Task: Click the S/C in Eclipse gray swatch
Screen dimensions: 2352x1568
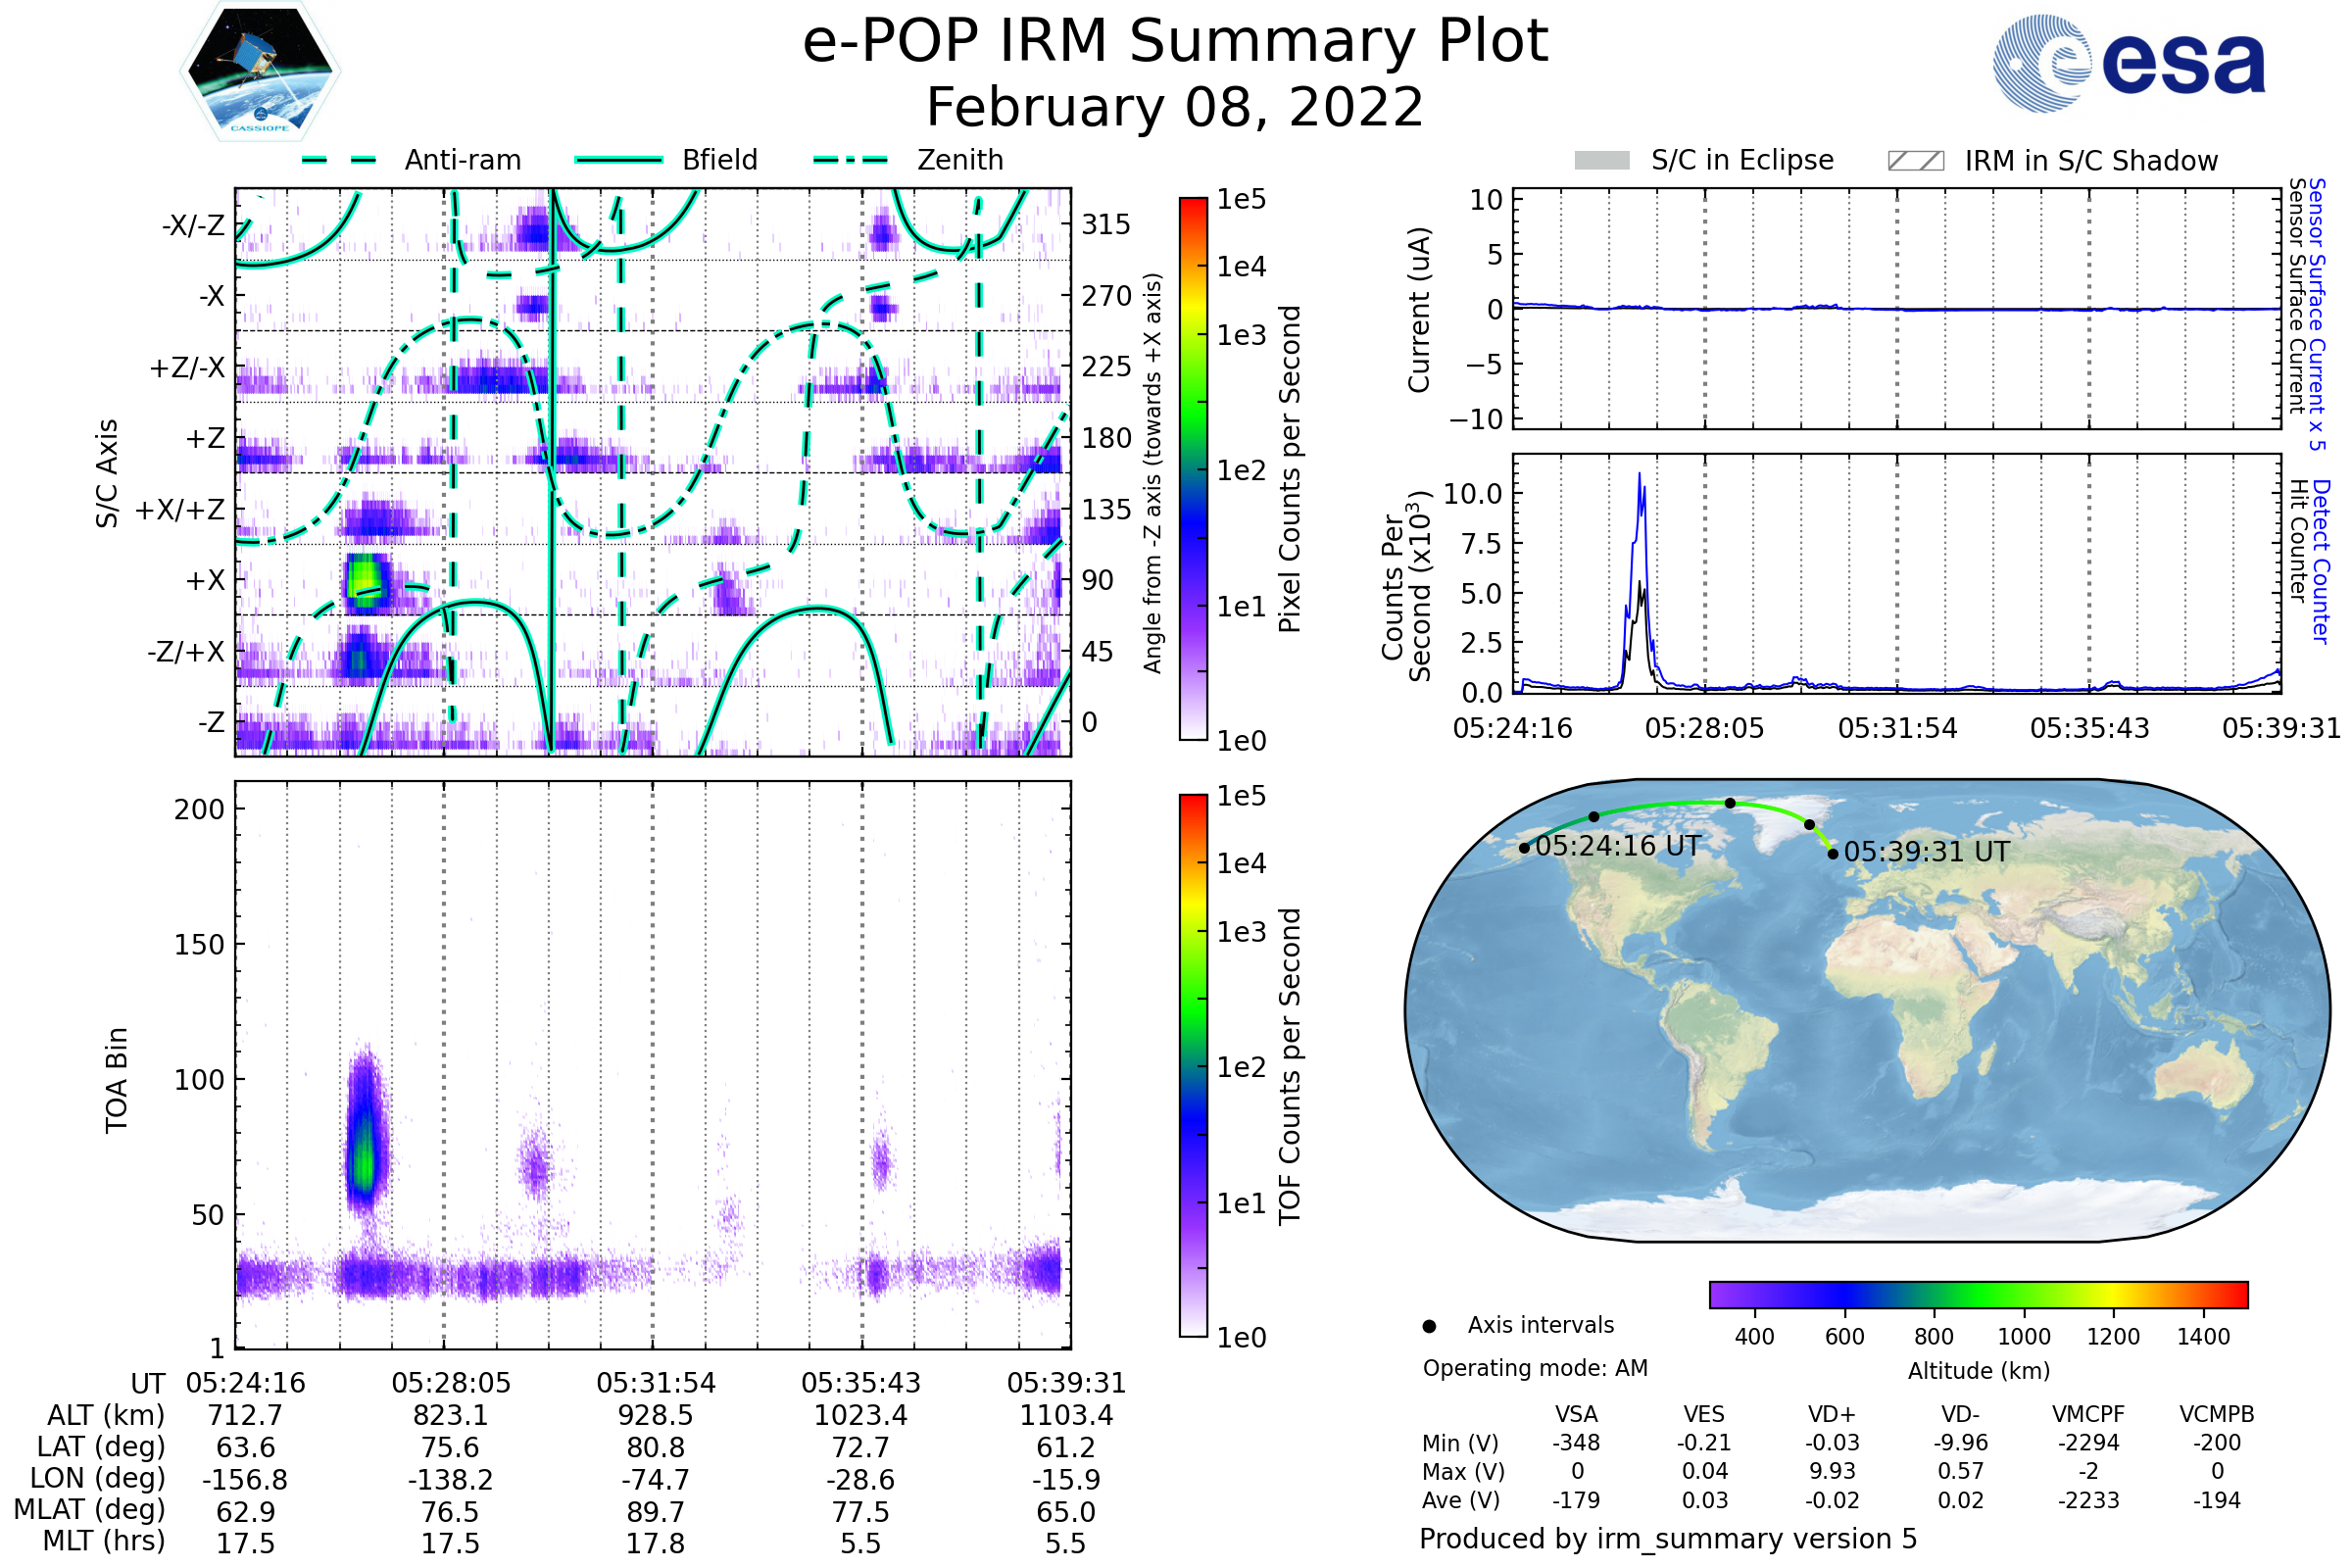Action: pyautogui.click(x=1602, y=161)
